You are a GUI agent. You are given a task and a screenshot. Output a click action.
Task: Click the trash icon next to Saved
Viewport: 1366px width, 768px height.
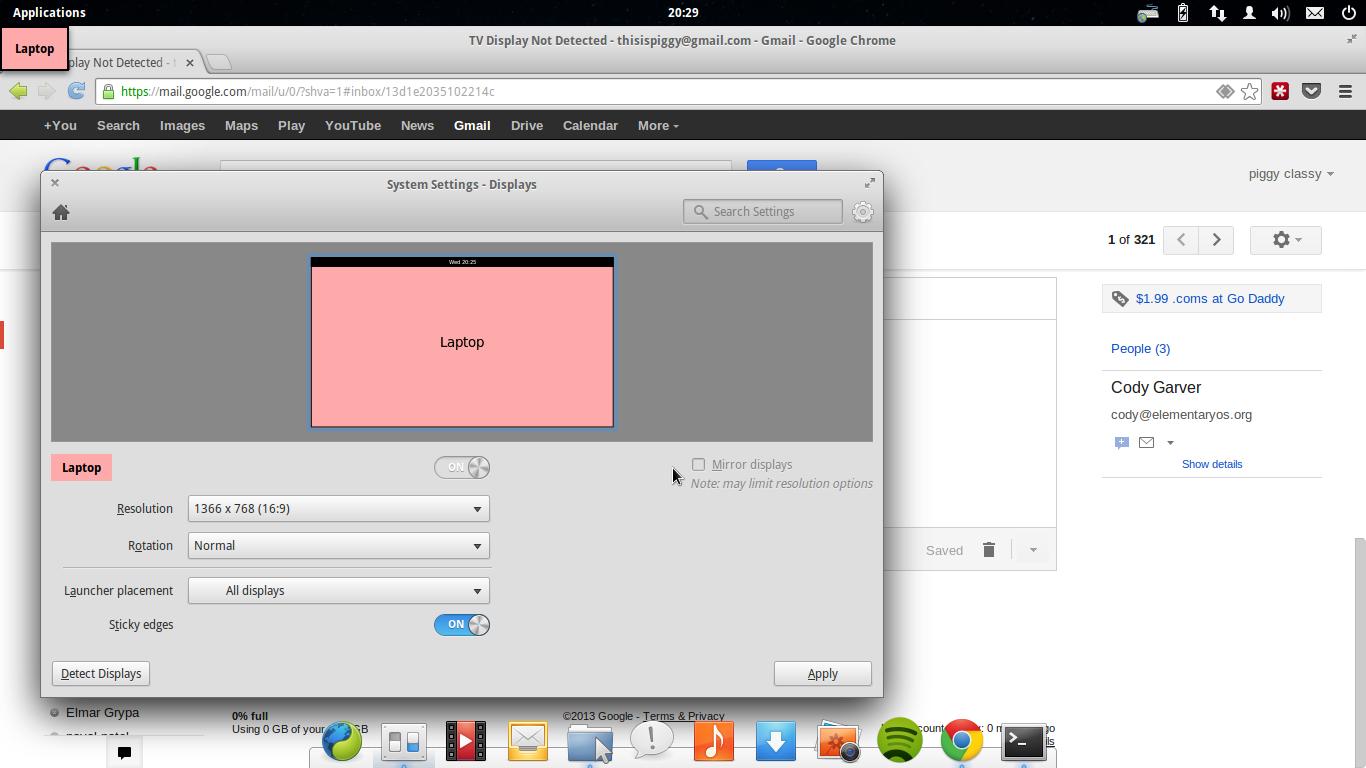[x=988, y=550]
